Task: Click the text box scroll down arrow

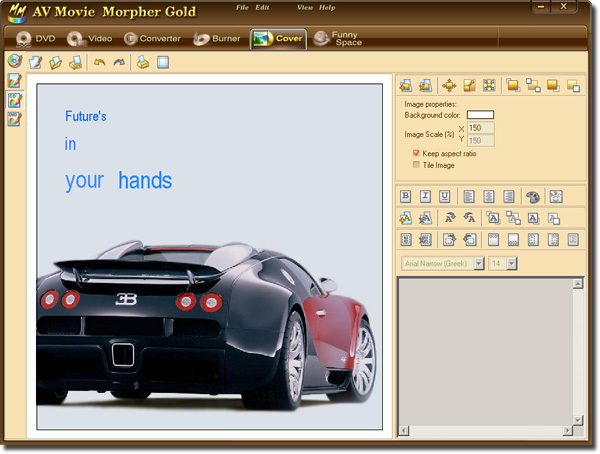Action: click(x=578, y=420)
